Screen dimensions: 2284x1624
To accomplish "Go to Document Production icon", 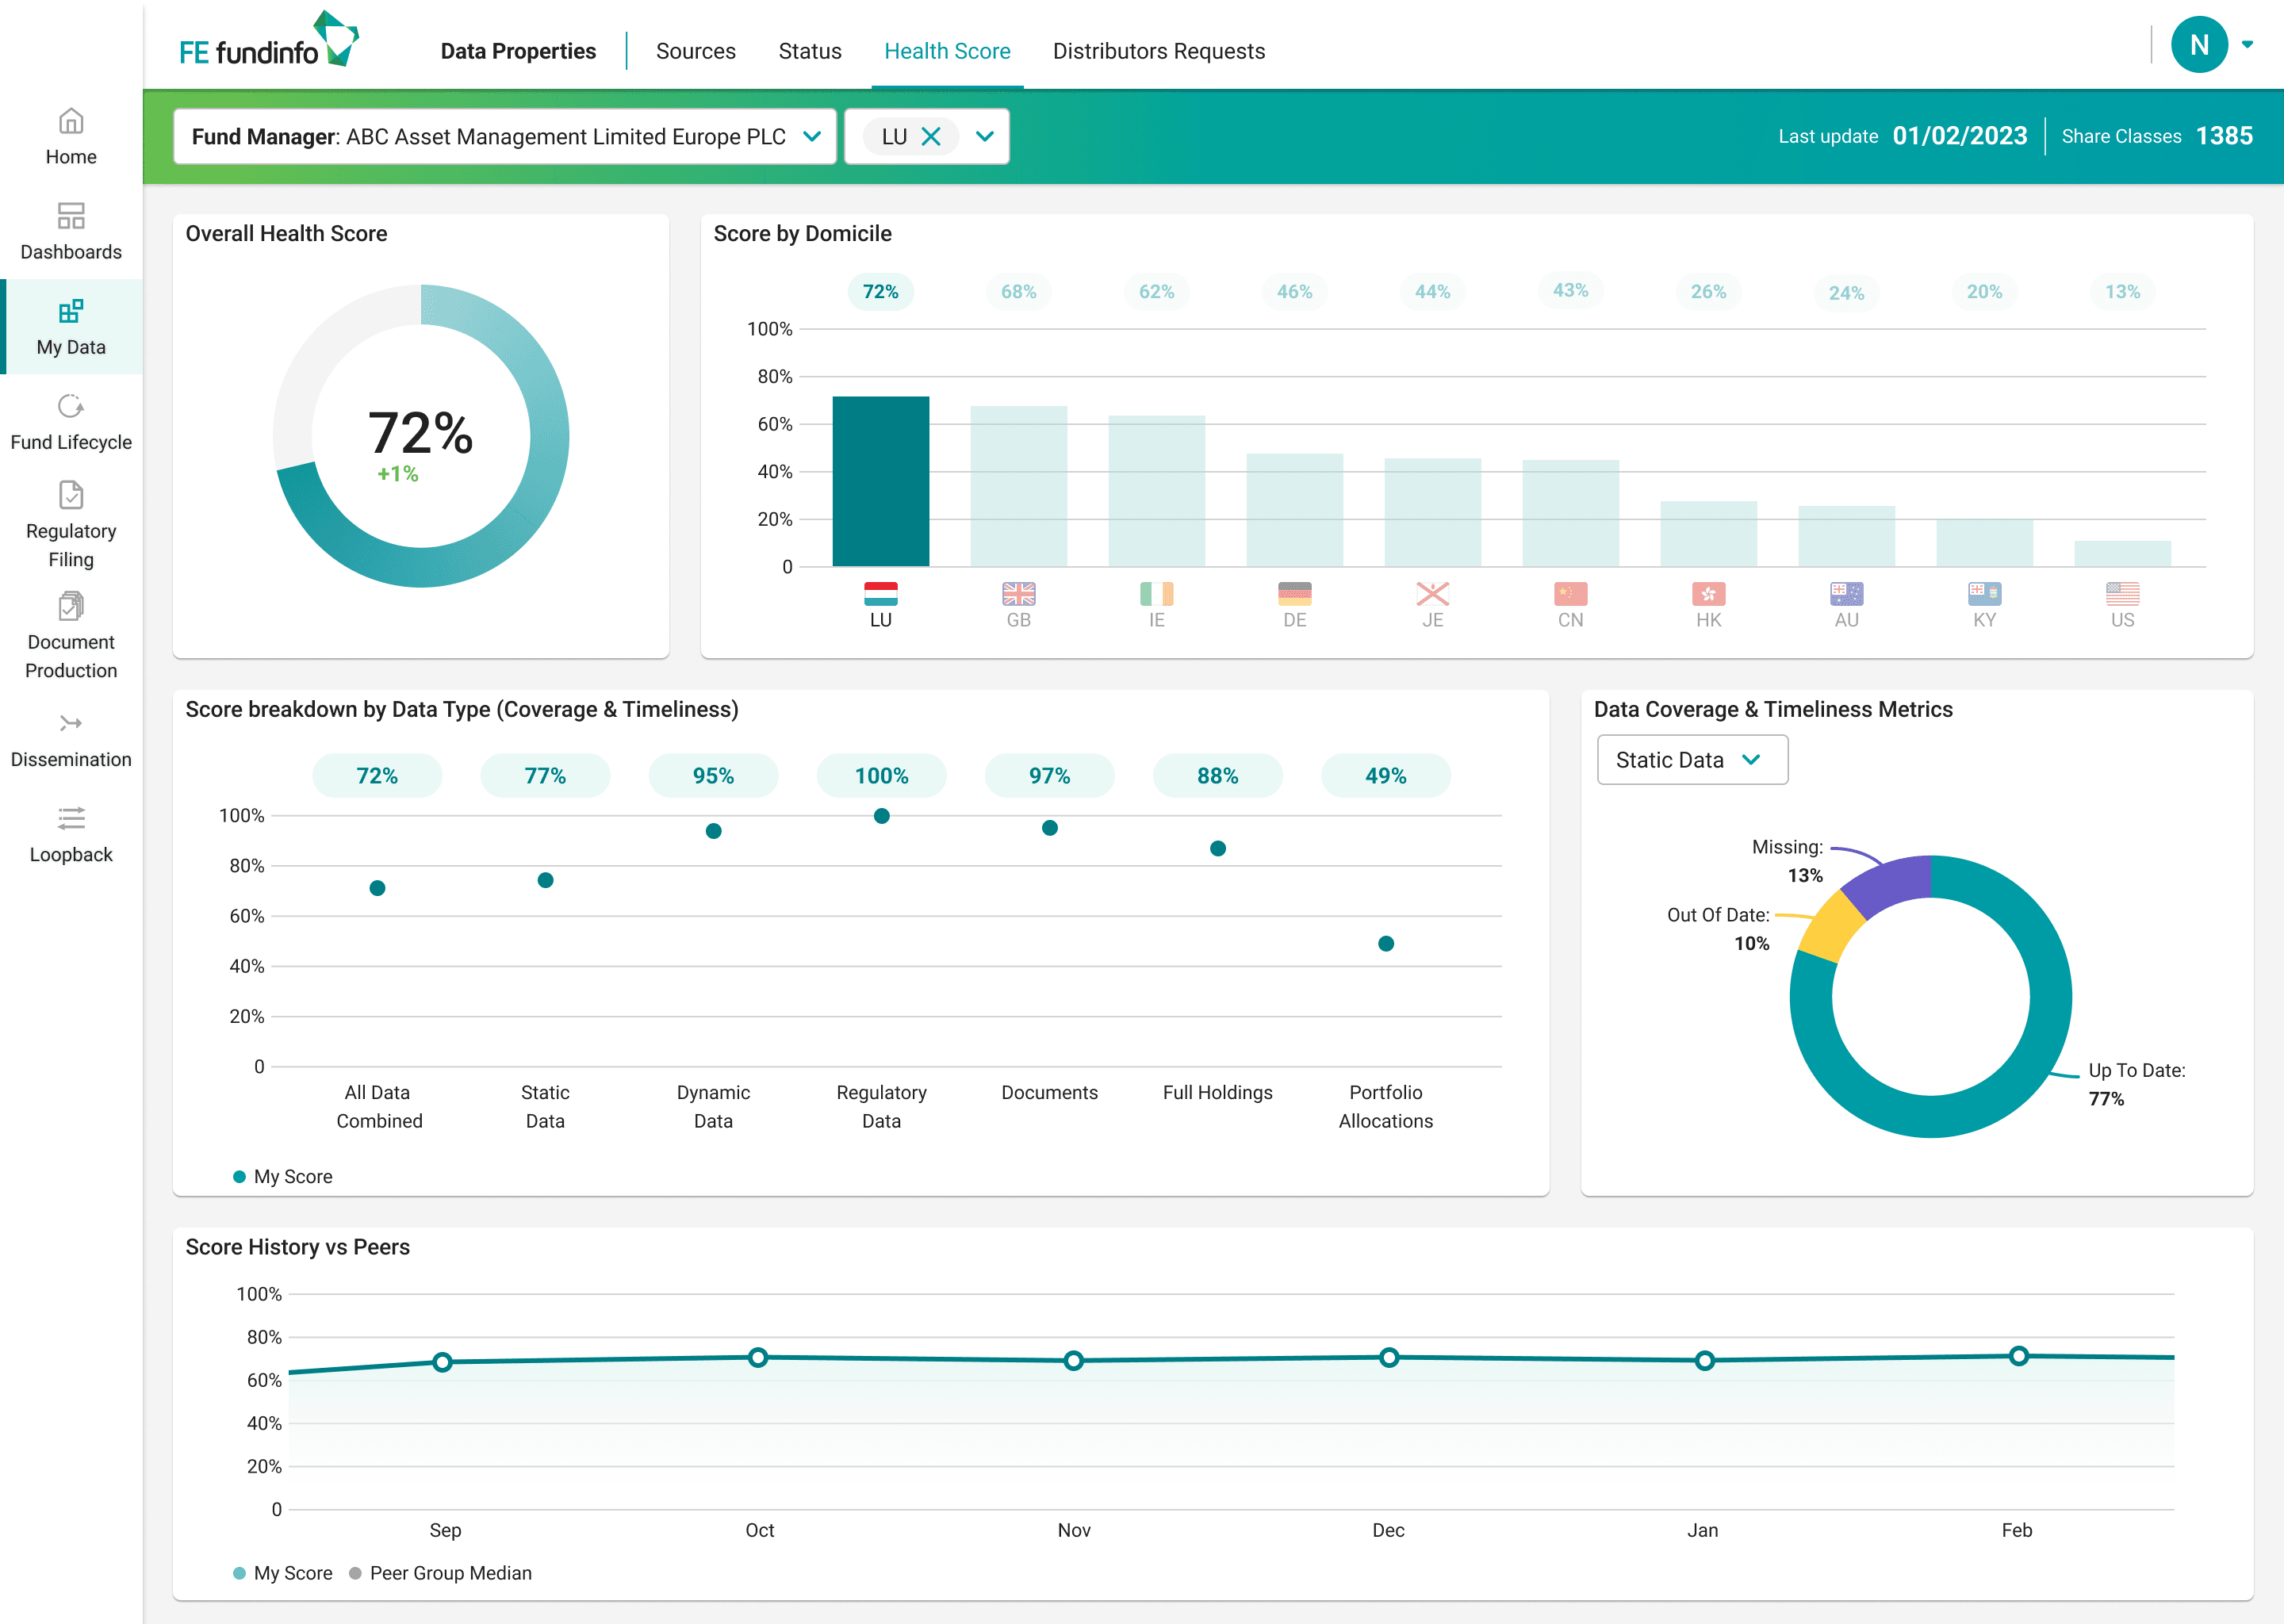I will pos(71,606).
